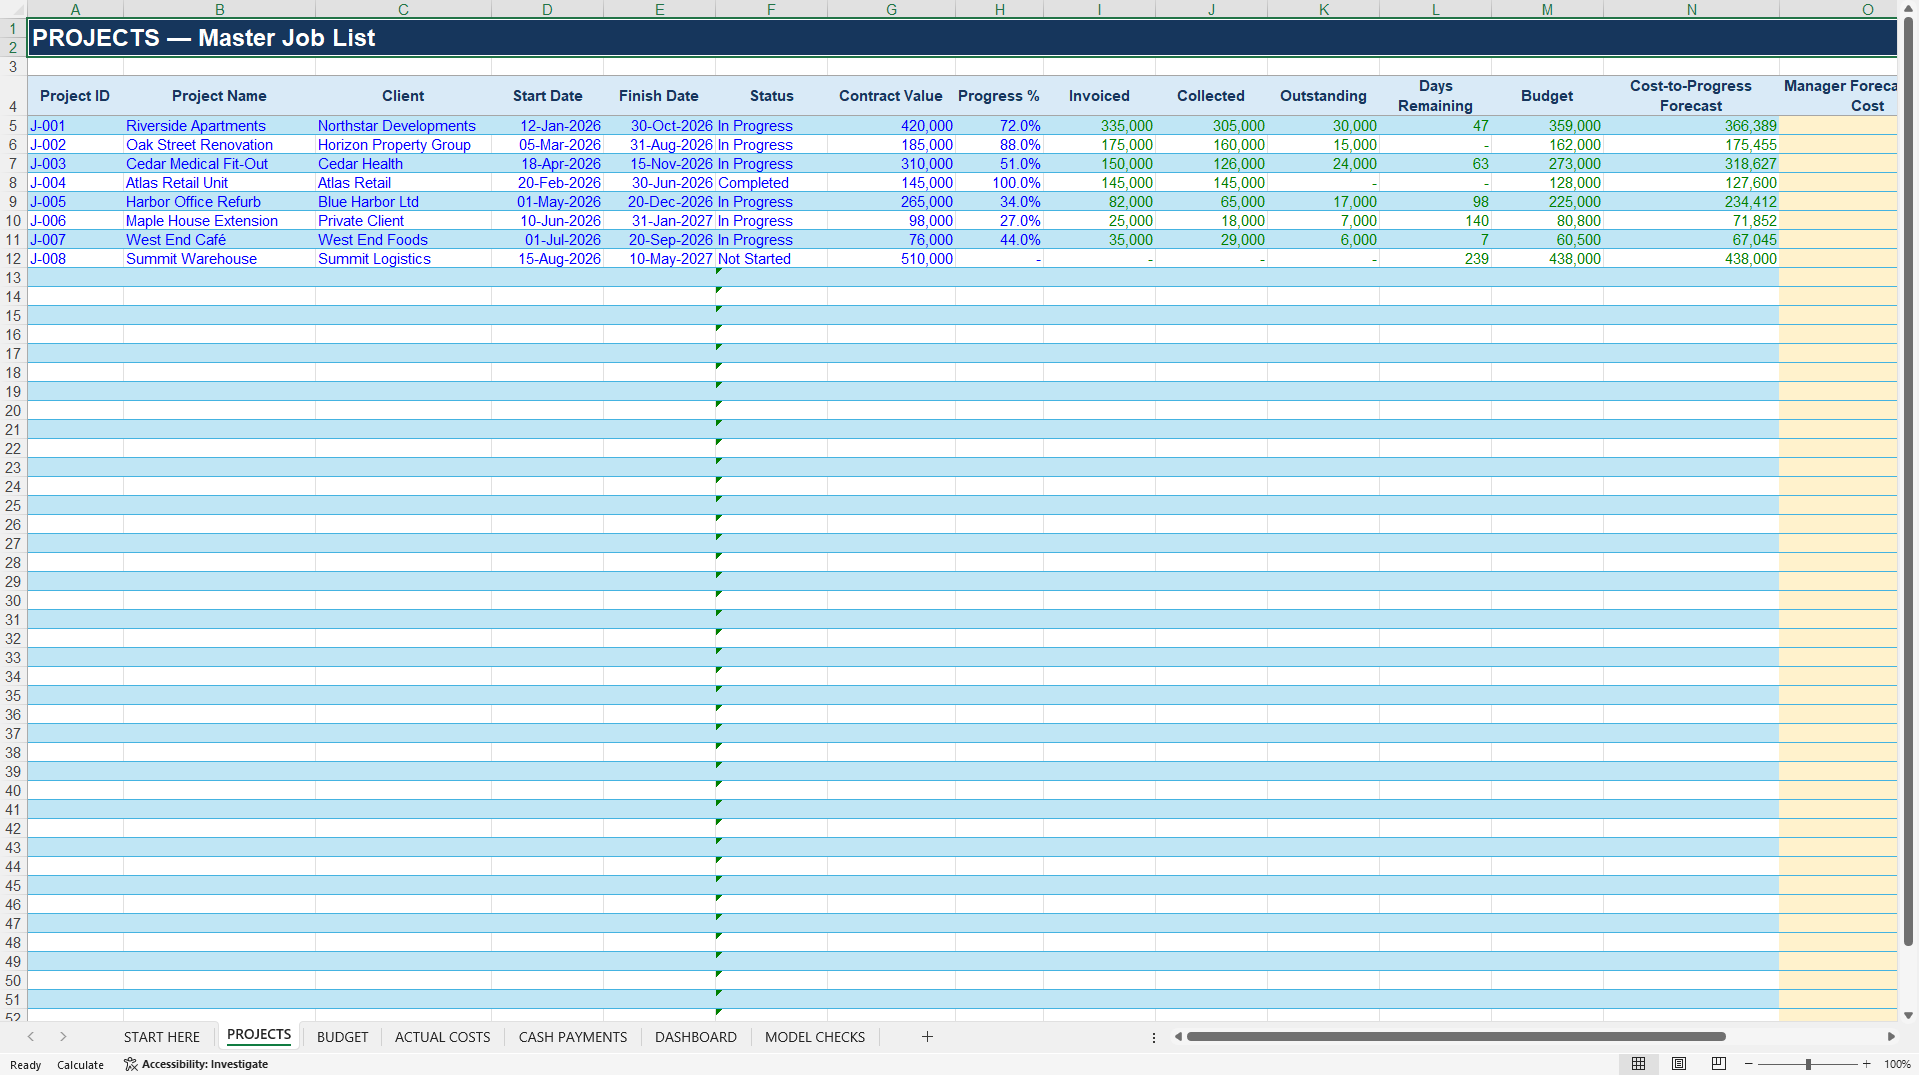This screenshot has height=1075, width=1919.
Task: Select the PROJECTS sheet tab
Action: point(259,1035)
